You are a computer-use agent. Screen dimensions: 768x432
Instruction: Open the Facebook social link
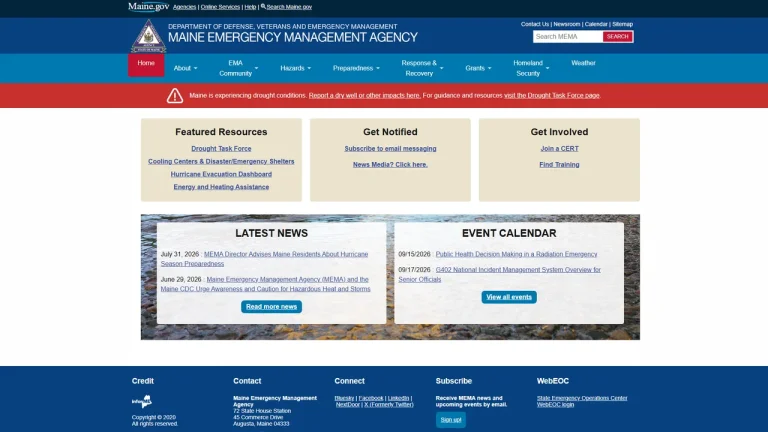(371, 398)
